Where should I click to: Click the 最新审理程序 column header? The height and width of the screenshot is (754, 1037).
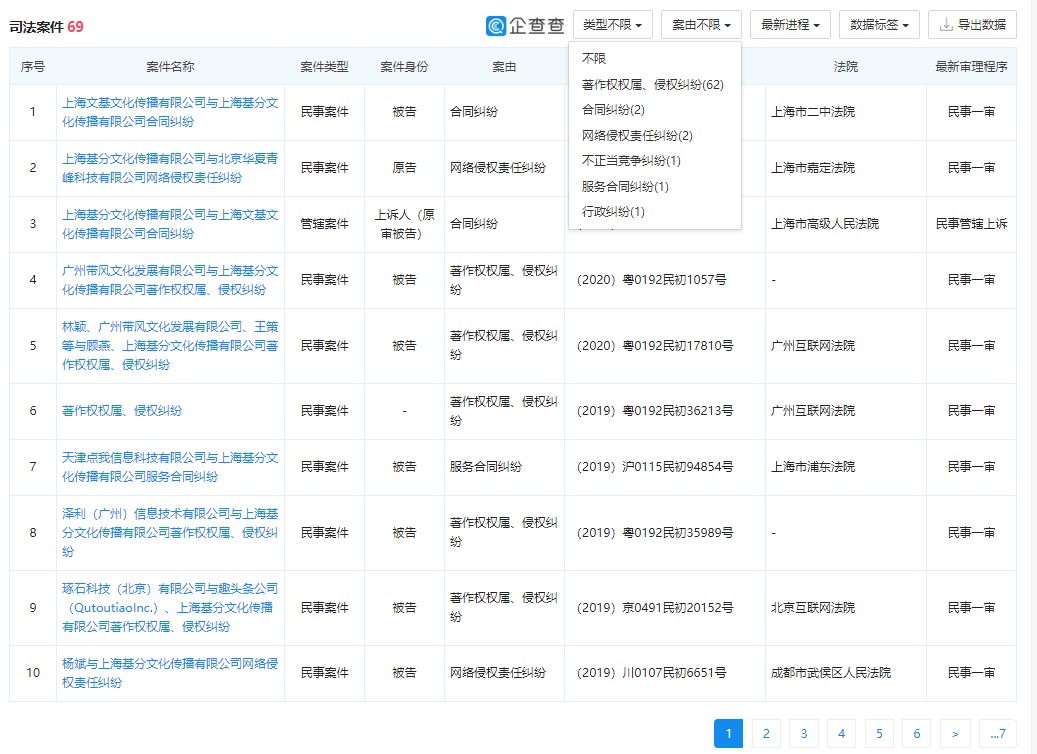(971, 67)
